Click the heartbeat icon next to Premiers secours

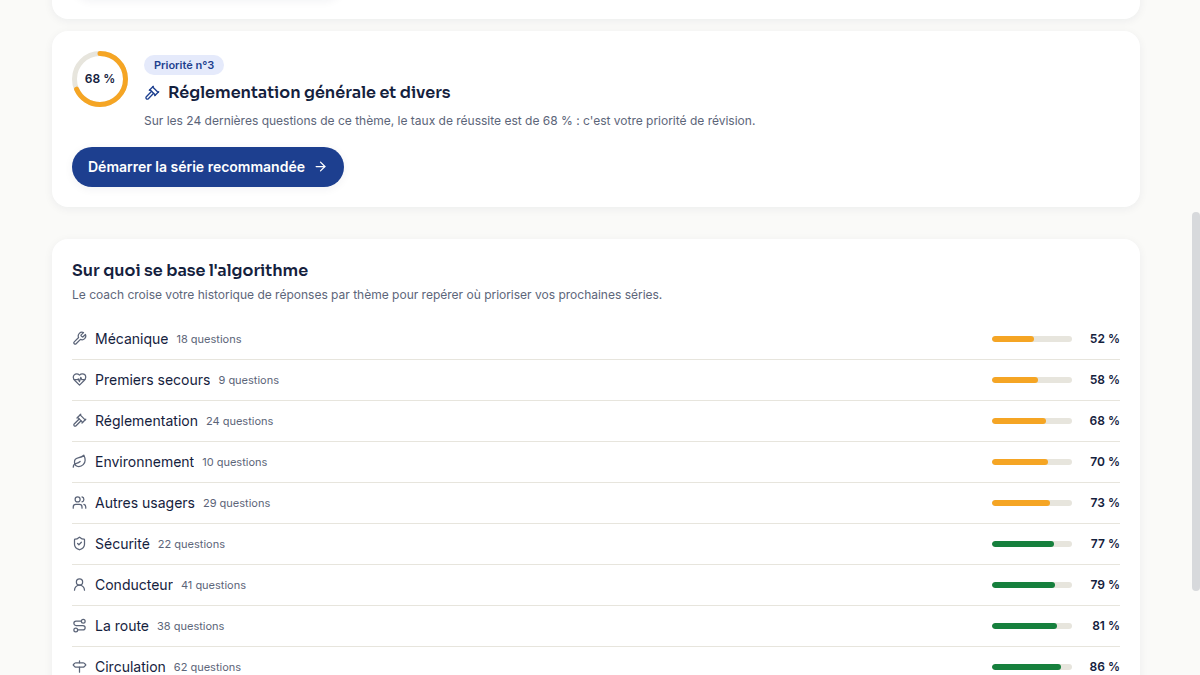[x=80, y=380]
